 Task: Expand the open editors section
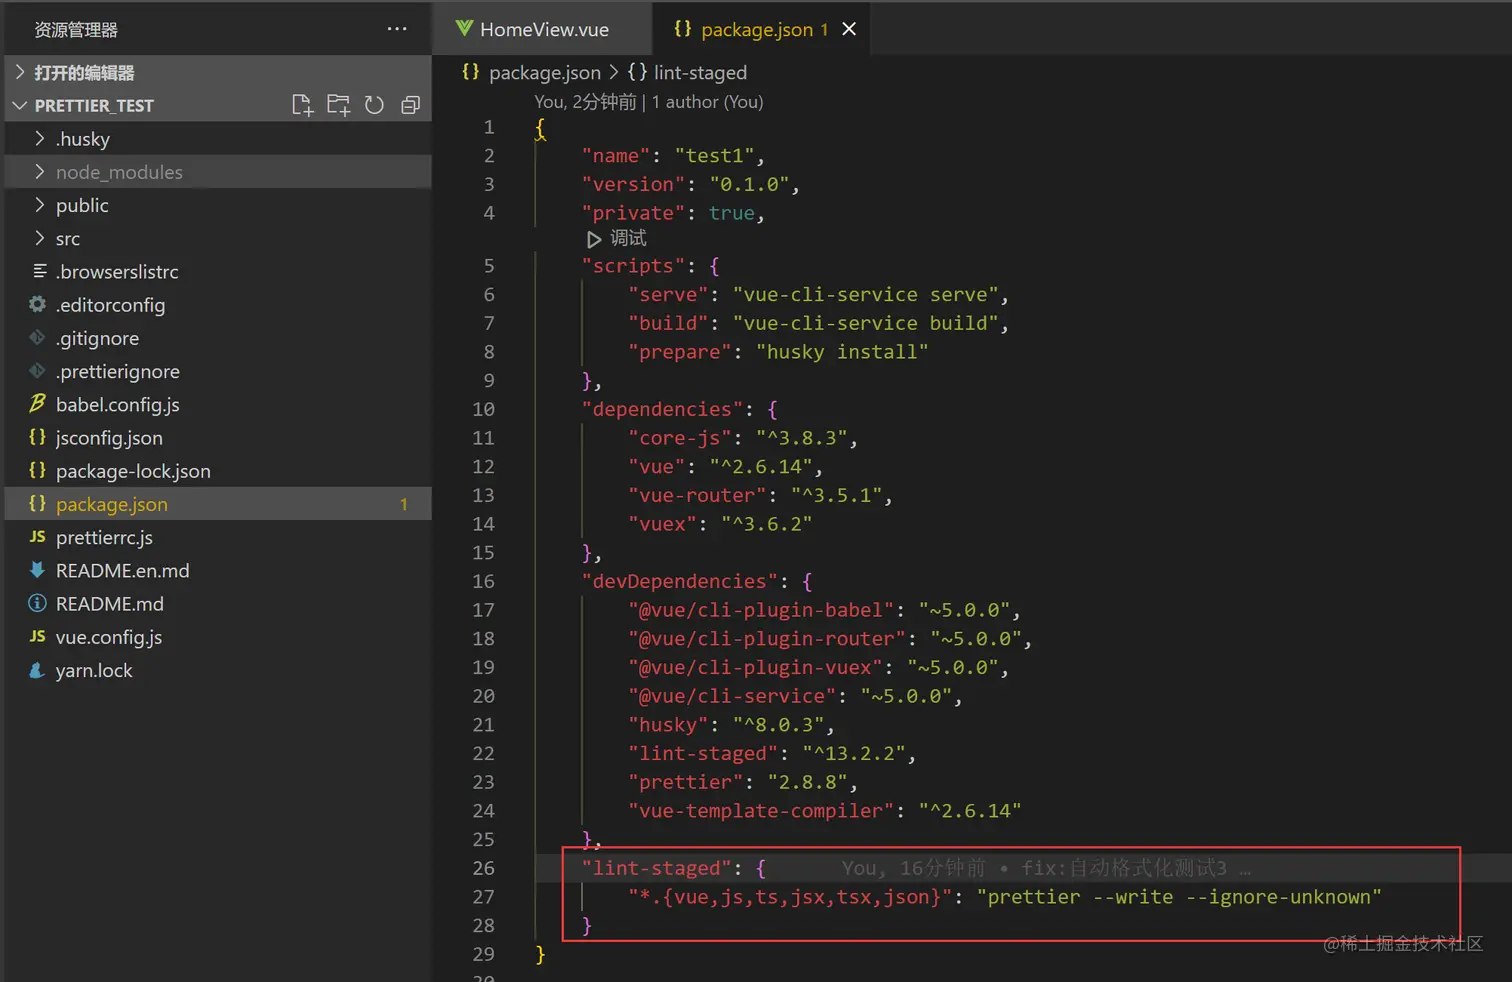point(84,73)
